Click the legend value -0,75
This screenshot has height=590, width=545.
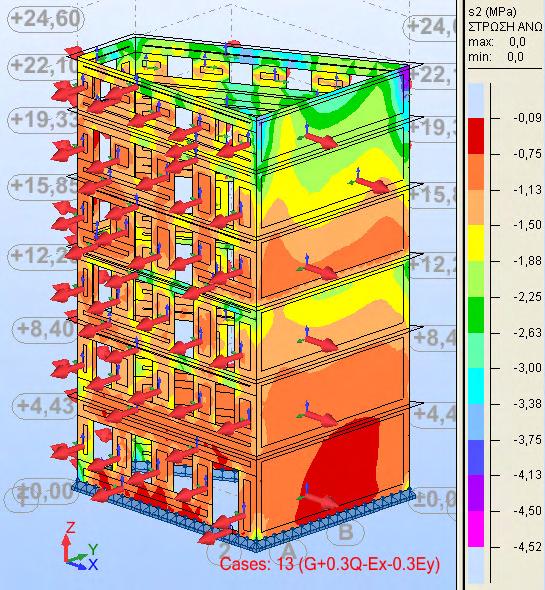[x=528, y=154]
